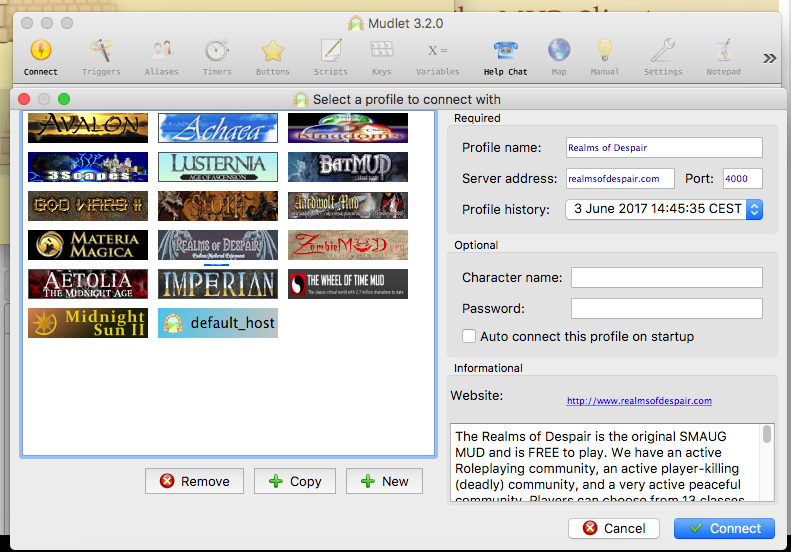Enable Auto connect this profile on startup

click(x=469, y=336)
